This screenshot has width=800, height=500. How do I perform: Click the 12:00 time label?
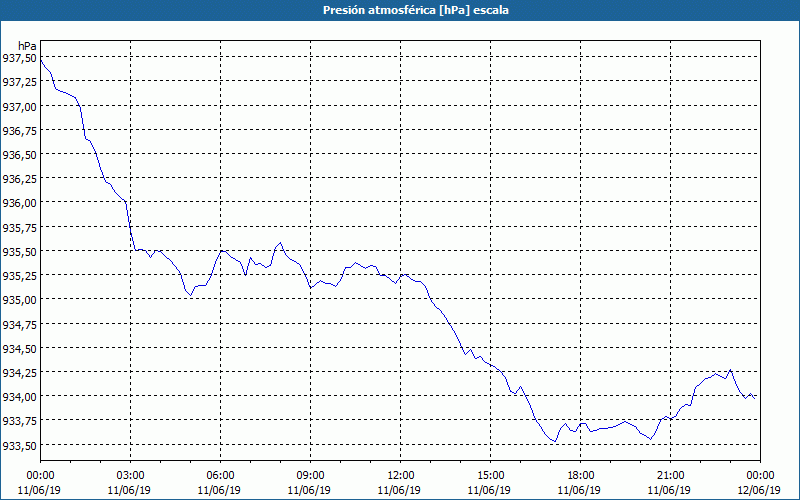point(401,476)
